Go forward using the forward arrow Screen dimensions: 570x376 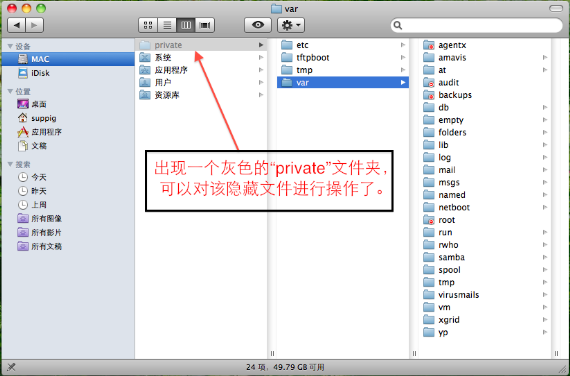coord(35,25)
